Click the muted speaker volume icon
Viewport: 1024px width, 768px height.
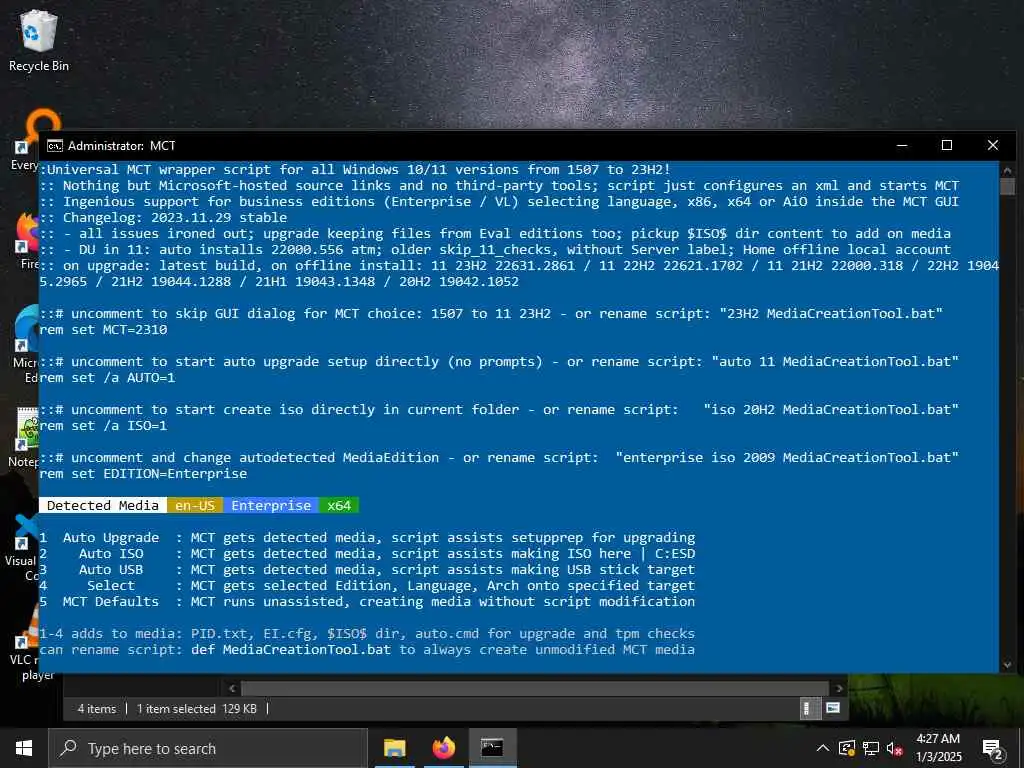pyautogui.click(x=895, y=748)
